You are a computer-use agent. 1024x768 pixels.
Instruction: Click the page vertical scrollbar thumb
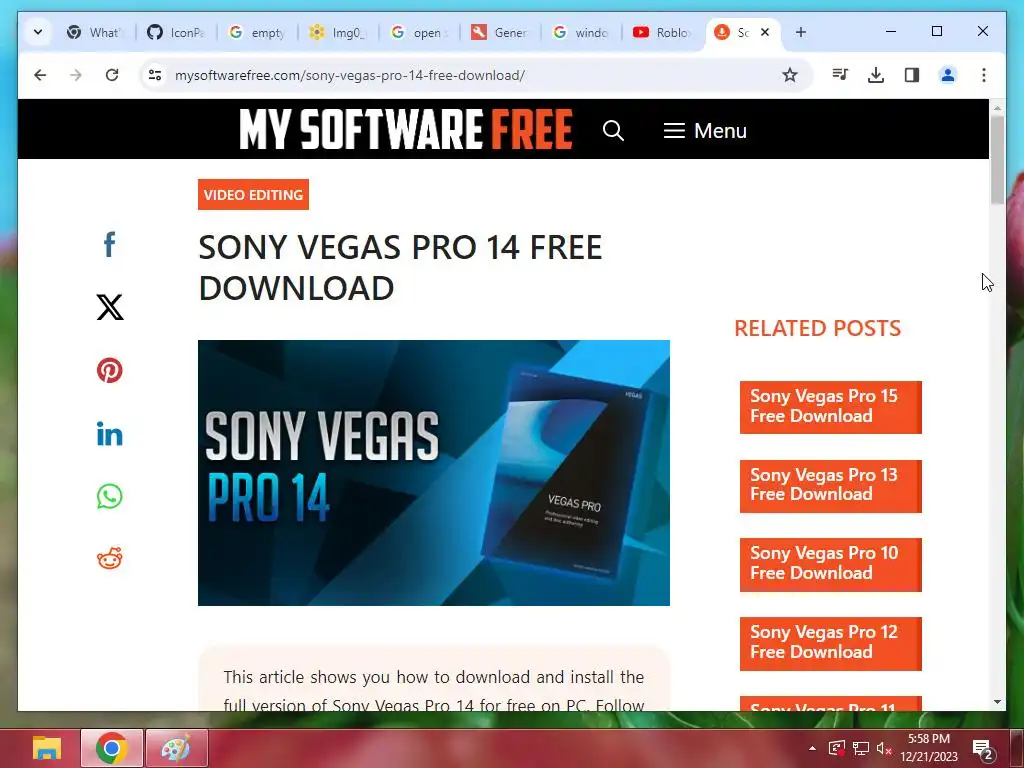(x=997, y=160)
